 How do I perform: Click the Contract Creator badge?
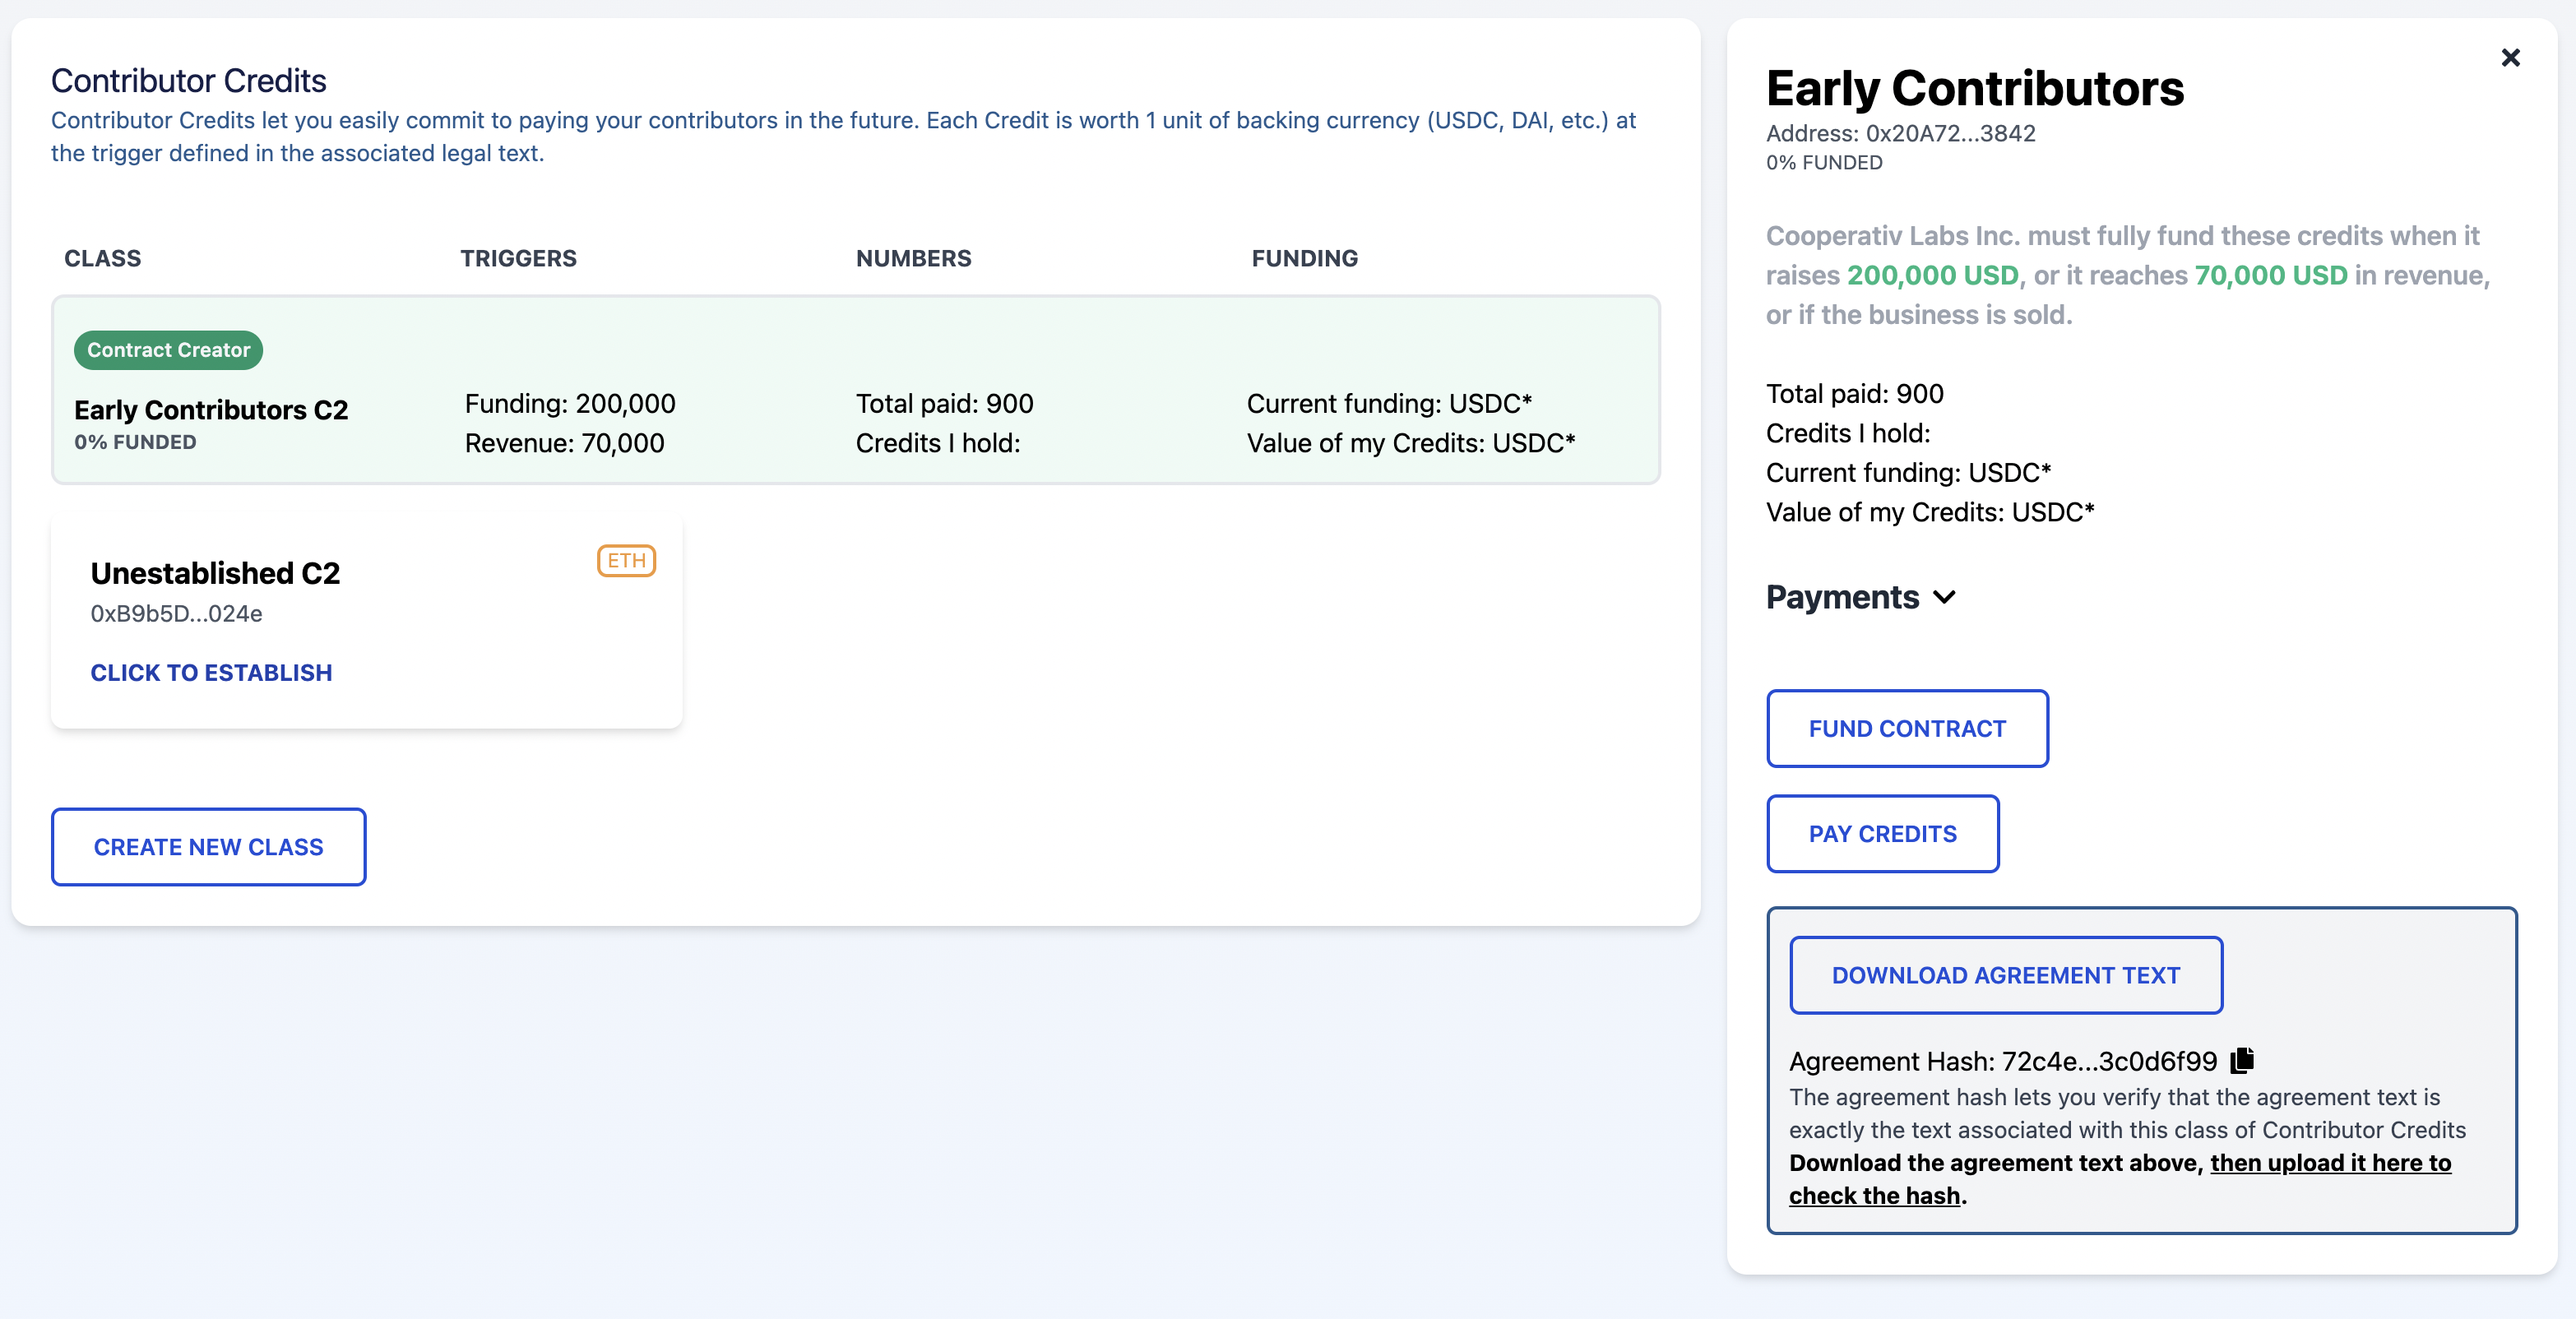[168, 350]
